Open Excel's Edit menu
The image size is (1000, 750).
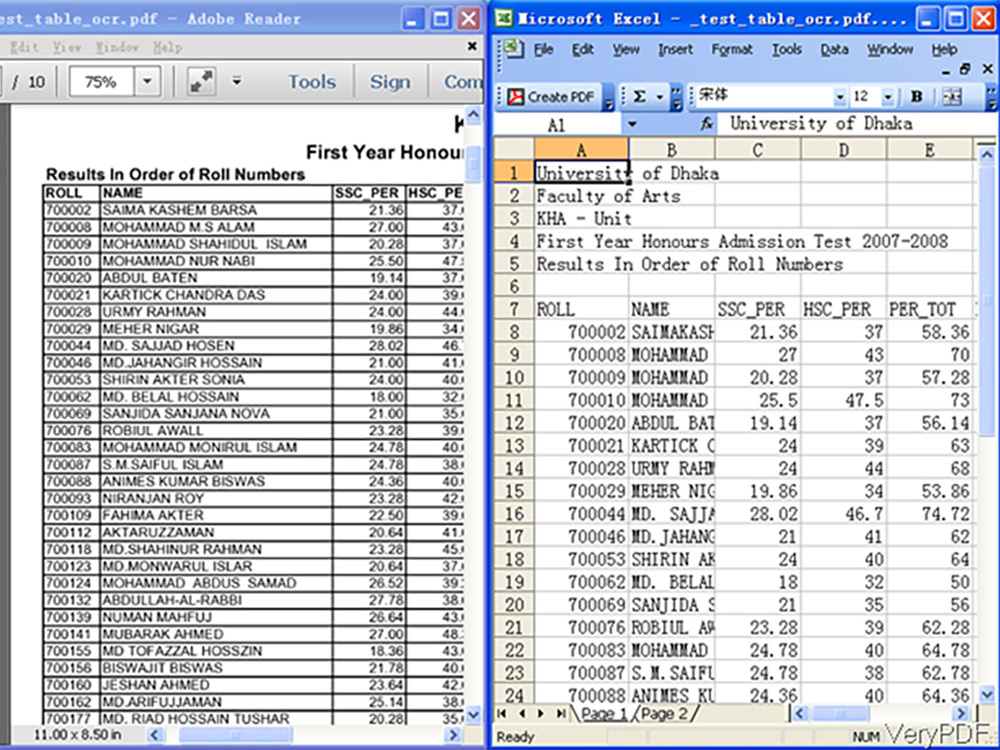point(582,50)
